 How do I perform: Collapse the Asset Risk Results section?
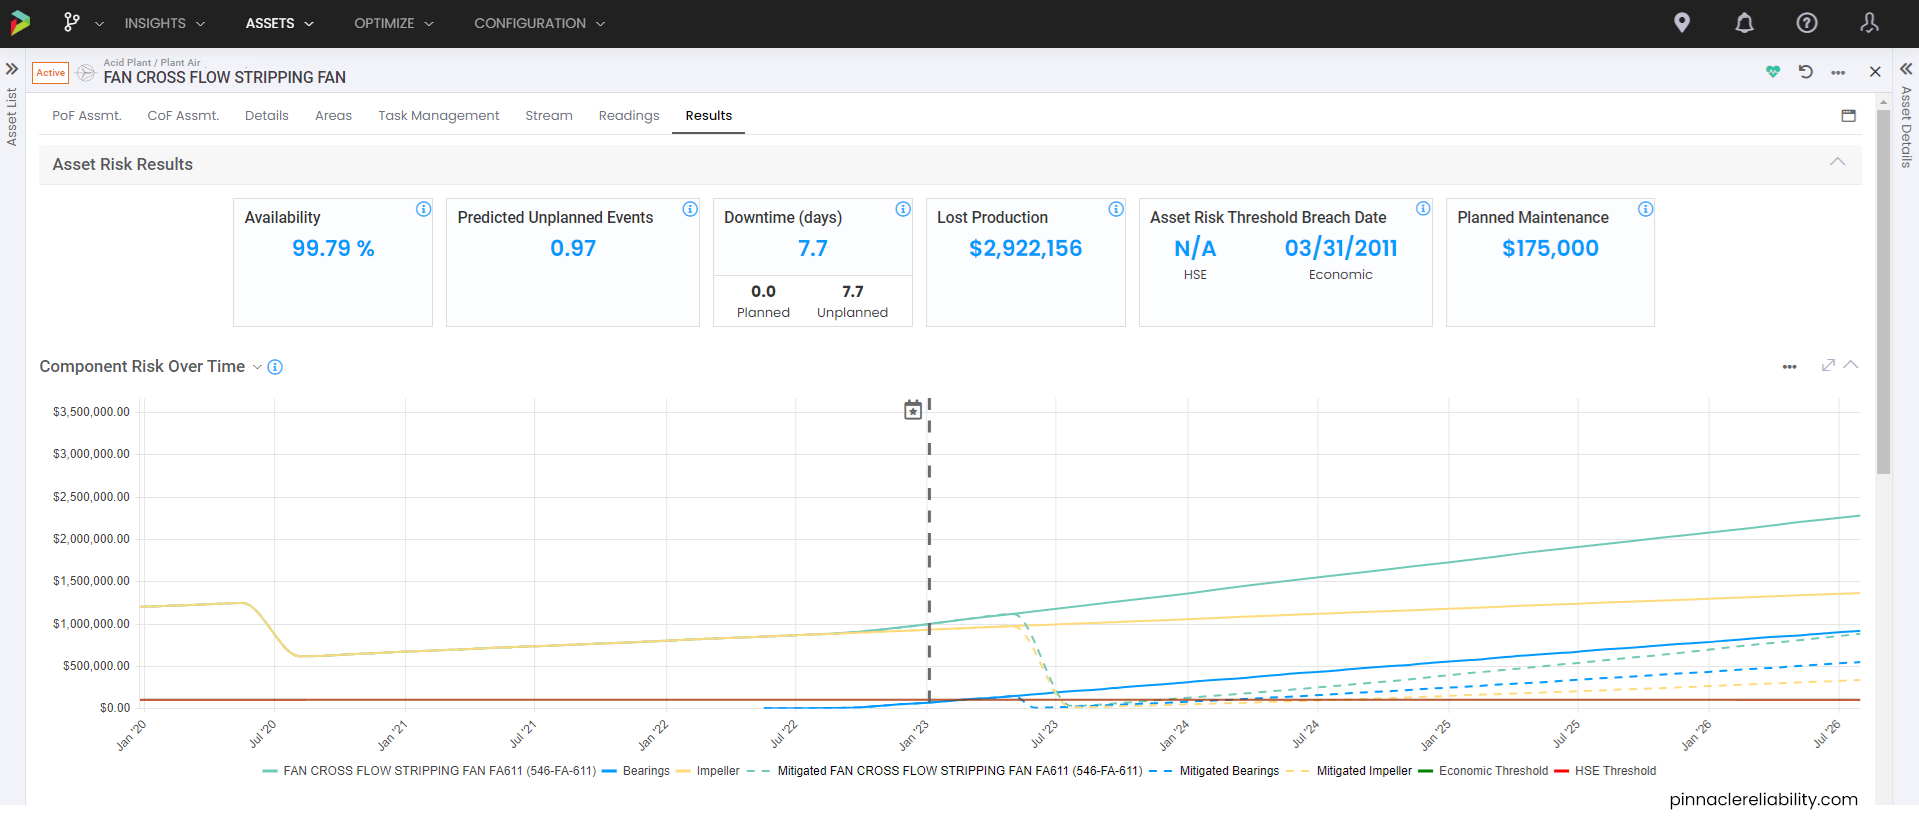[1837, 162]
